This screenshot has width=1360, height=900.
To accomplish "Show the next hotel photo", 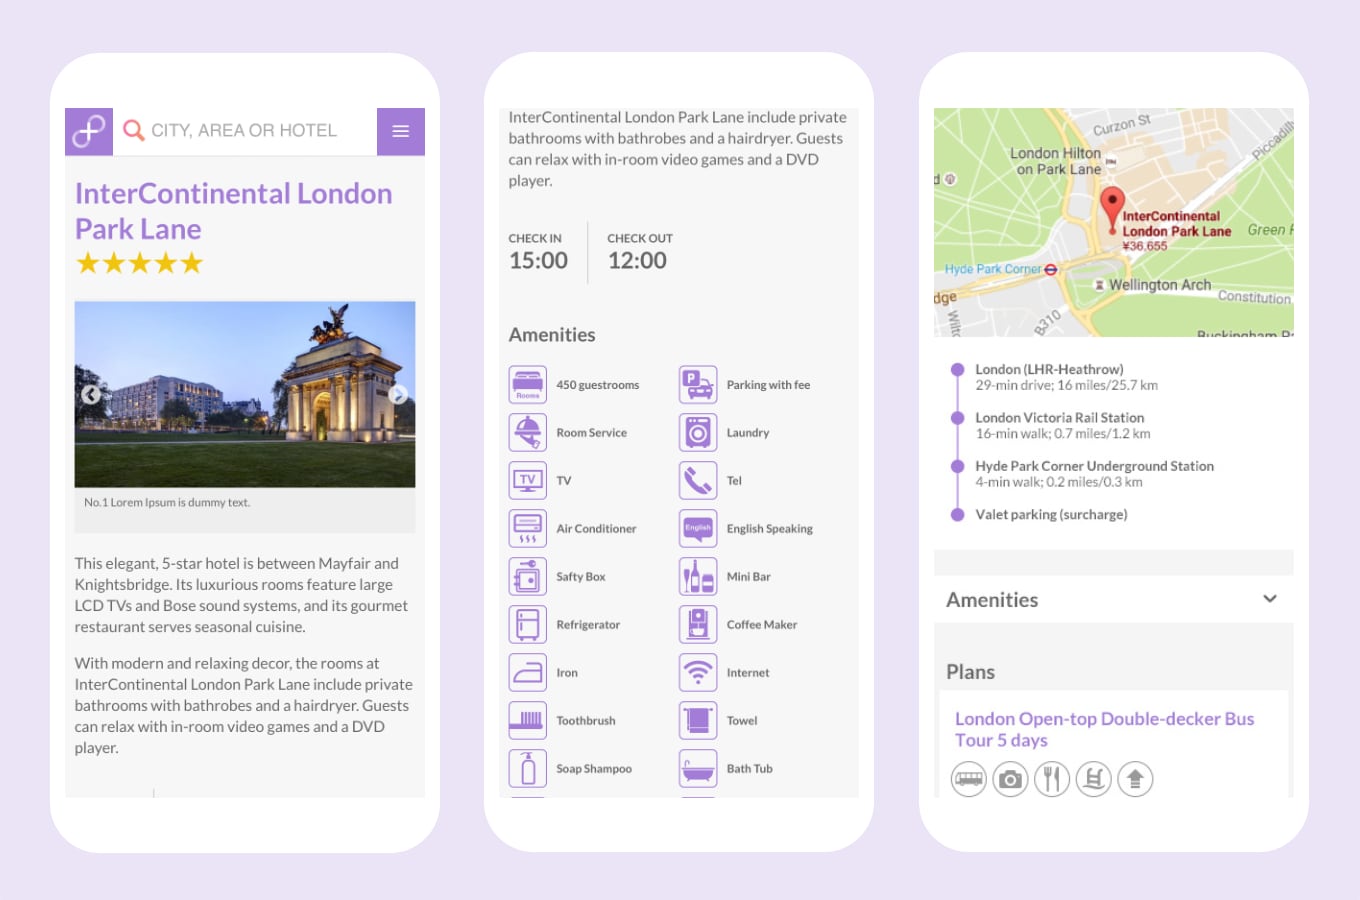I will point(398,394).
